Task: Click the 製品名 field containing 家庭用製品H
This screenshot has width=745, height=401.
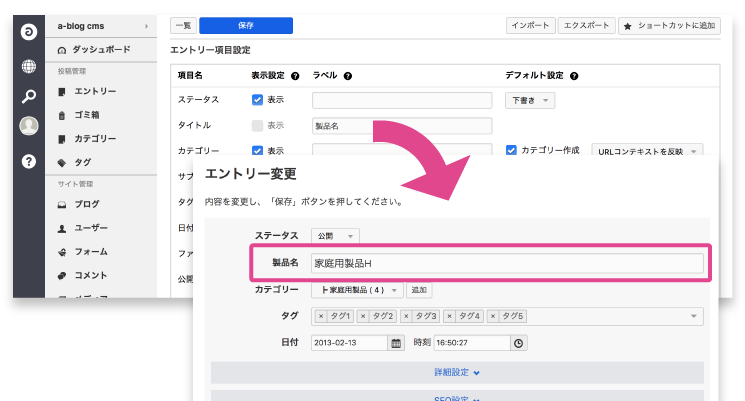Action: pyautogui.click(x=506, y=265)
